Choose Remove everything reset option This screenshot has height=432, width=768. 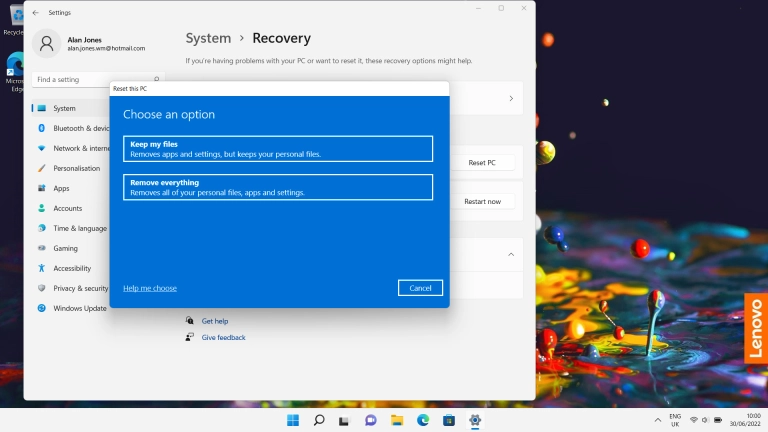278,187
